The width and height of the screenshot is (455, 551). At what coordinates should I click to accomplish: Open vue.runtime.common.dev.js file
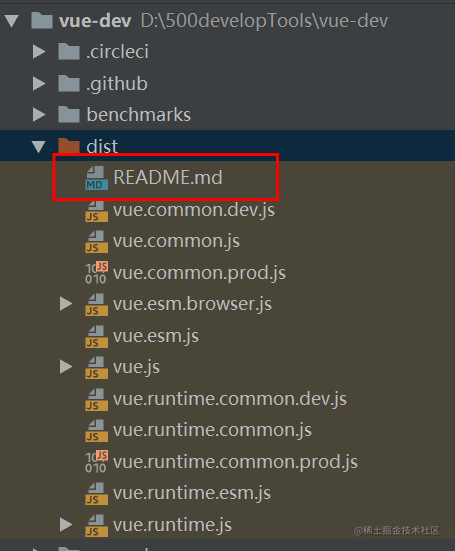pyautogui.click(x=230, y=399)
